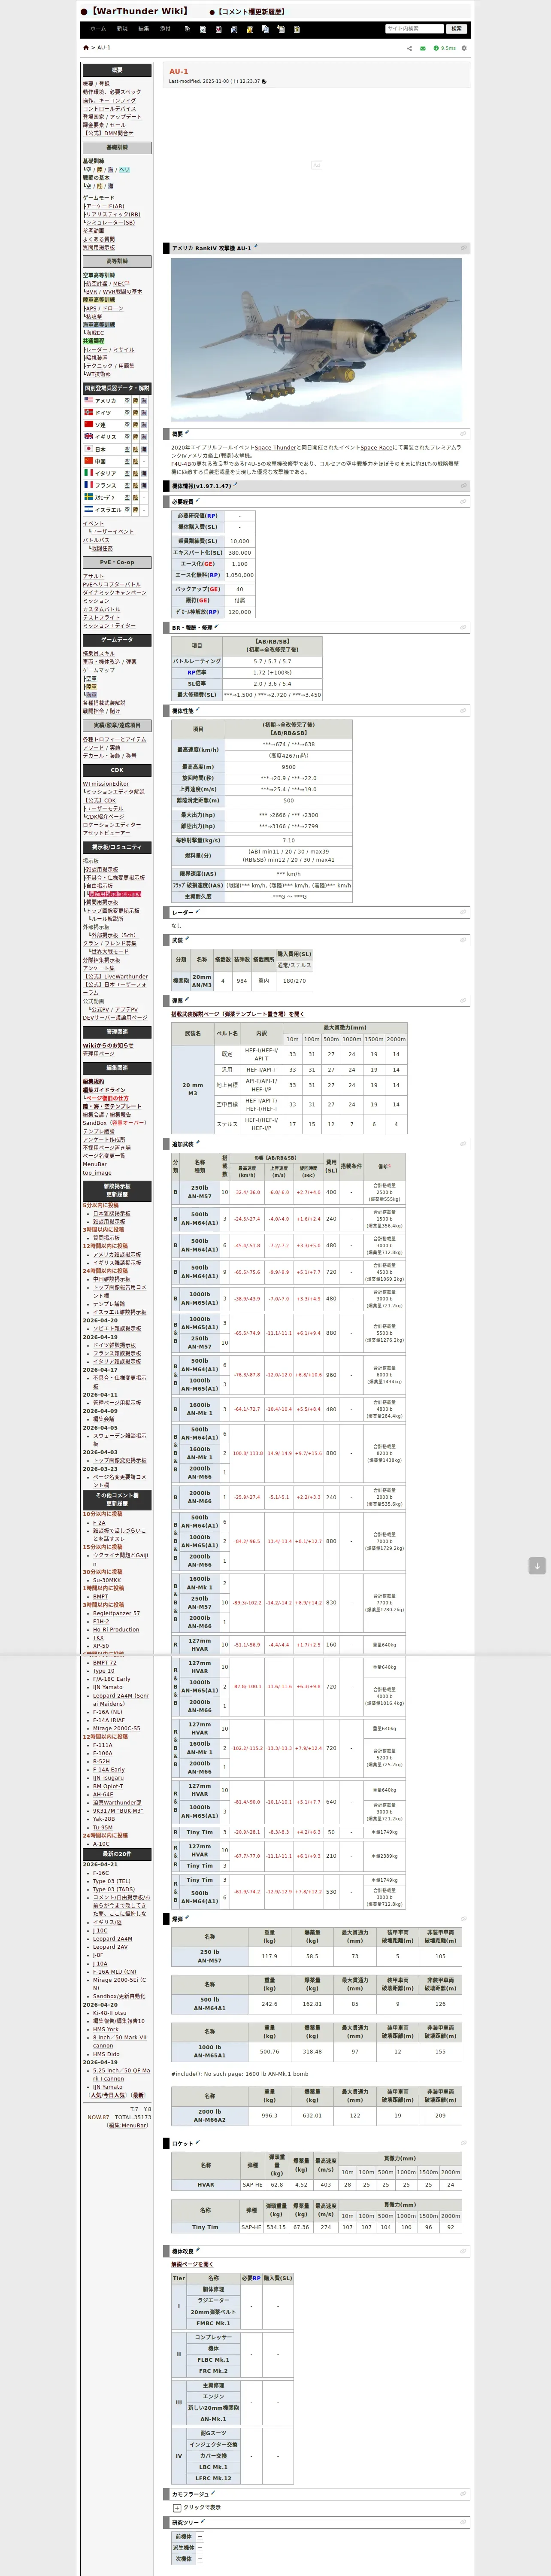Click the edit pencil beside the BR・報酬・修理 heading

click(217, 627)
